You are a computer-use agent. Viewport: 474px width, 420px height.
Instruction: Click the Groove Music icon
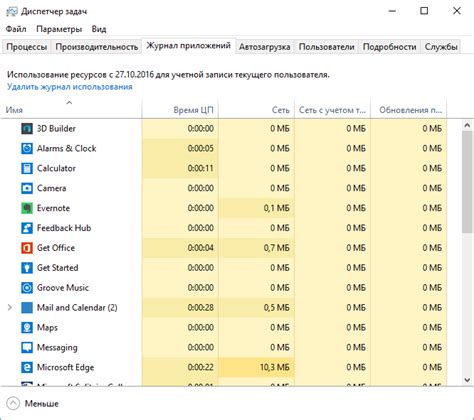[x=27, y=288]
